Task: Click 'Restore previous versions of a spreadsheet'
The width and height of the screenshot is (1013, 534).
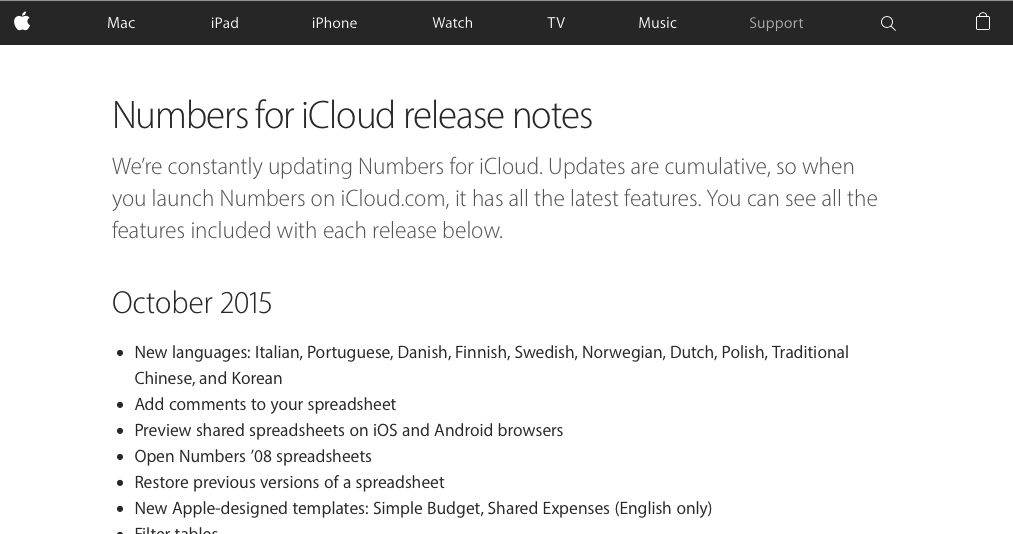Action: click(289, 482)
